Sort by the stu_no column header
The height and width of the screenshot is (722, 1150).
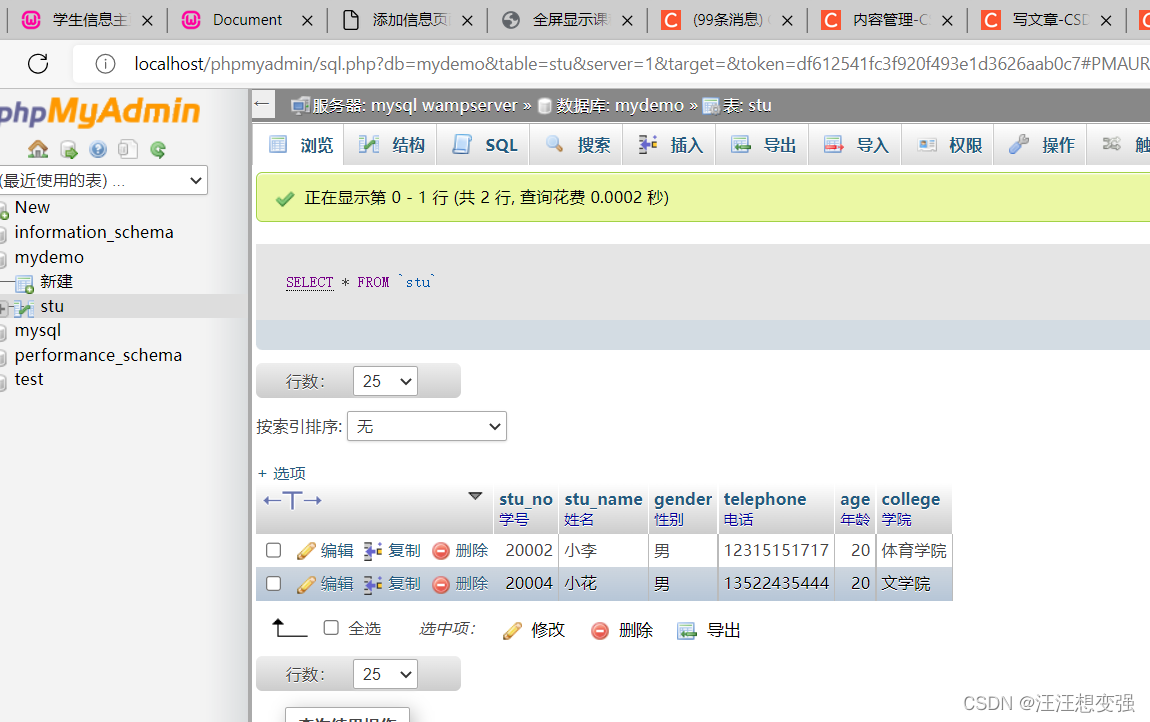526,499
